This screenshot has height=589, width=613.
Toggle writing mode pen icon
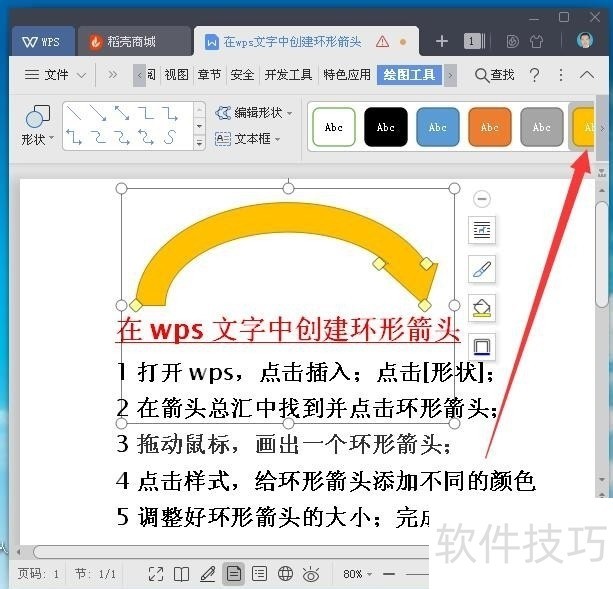[208, 574]
